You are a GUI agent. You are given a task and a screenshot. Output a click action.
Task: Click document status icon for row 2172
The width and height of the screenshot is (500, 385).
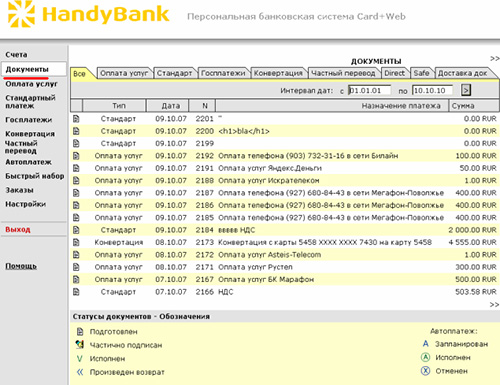coord(76,255)
